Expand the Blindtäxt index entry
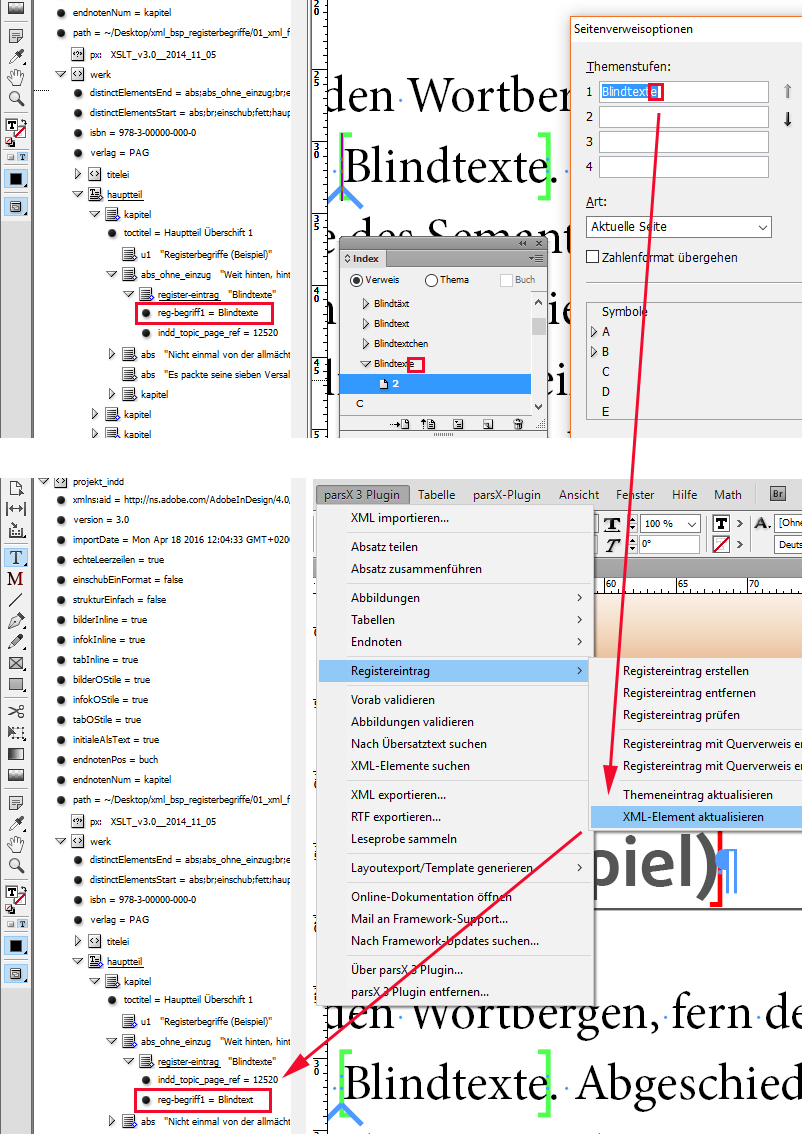 point(366,303)
